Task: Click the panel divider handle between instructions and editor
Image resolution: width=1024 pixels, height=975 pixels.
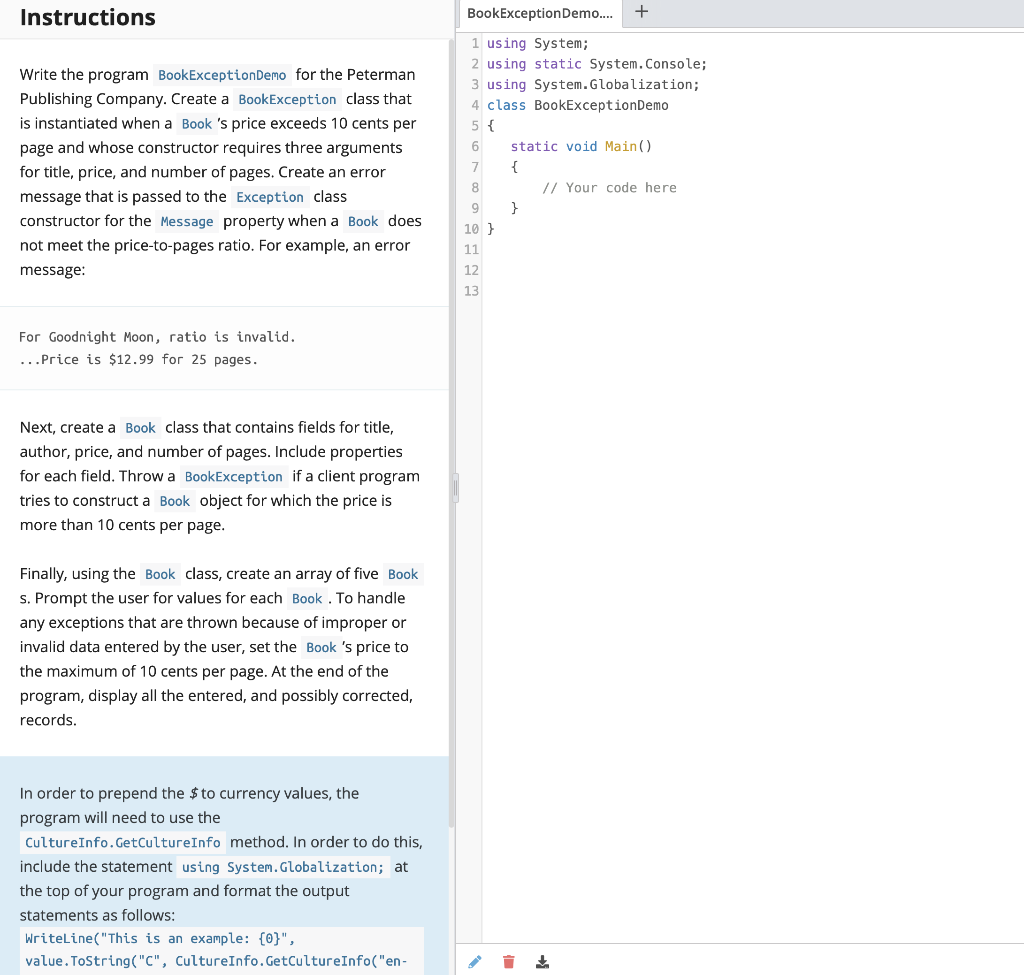Action: tap(455, 488)
